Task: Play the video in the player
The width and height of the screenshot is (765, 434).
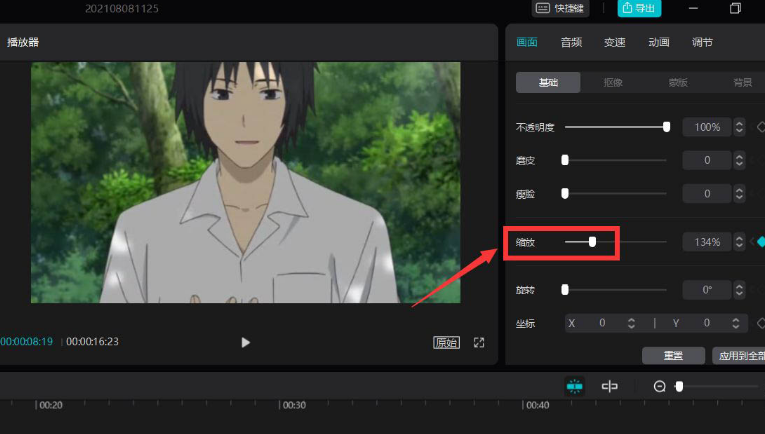Action: pos(245,342)
